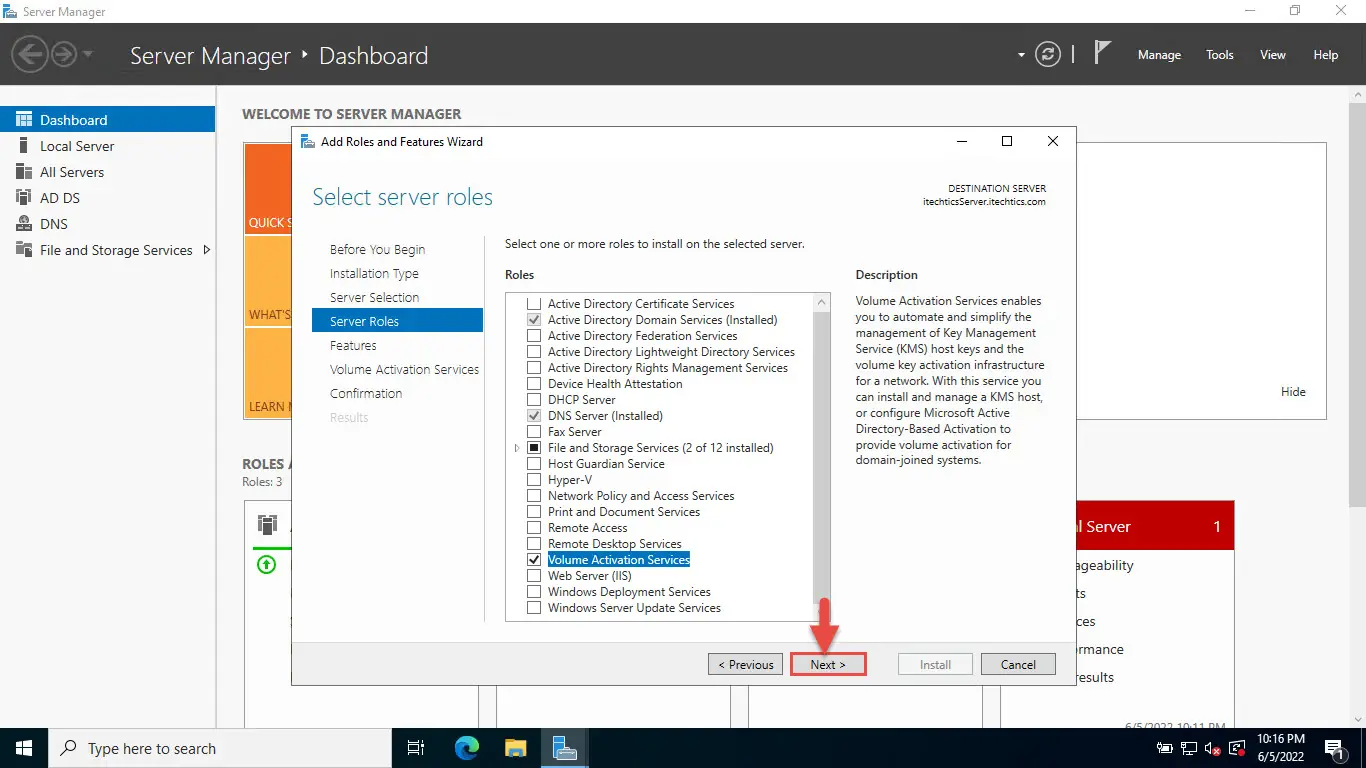Click the back navigation arrow in Server Manager
This screenshot has width=1366, height=768.
click(x=31, y=54)
